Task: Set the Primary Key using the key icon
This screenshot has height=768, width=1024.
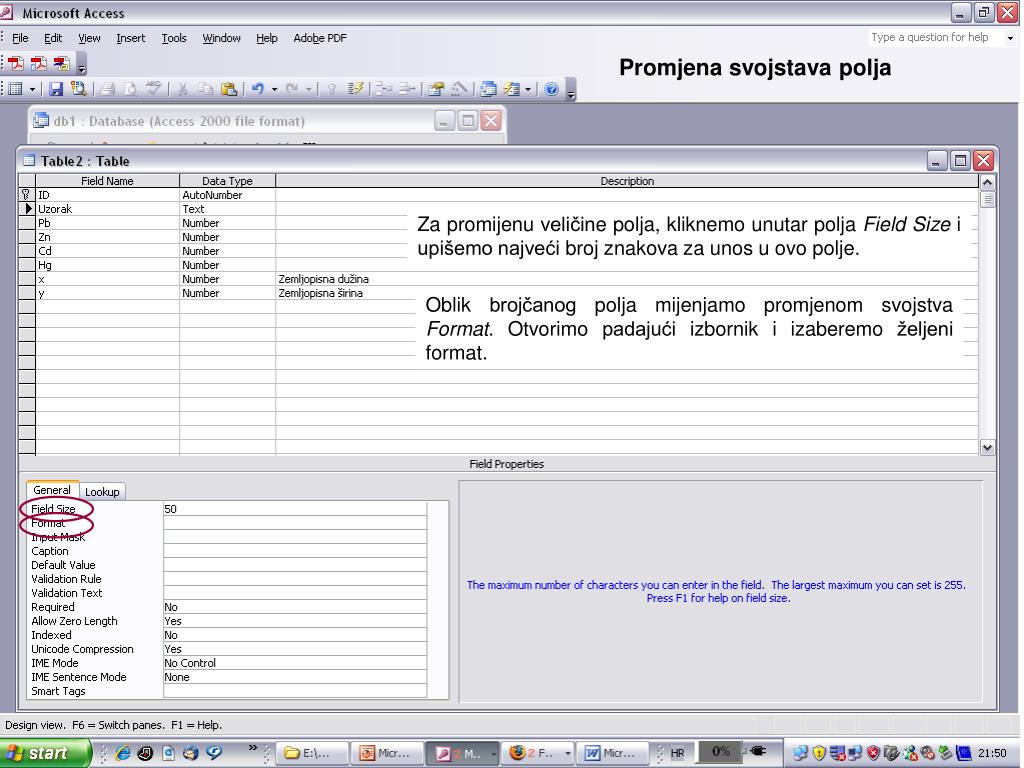Action: pos(332,89)
